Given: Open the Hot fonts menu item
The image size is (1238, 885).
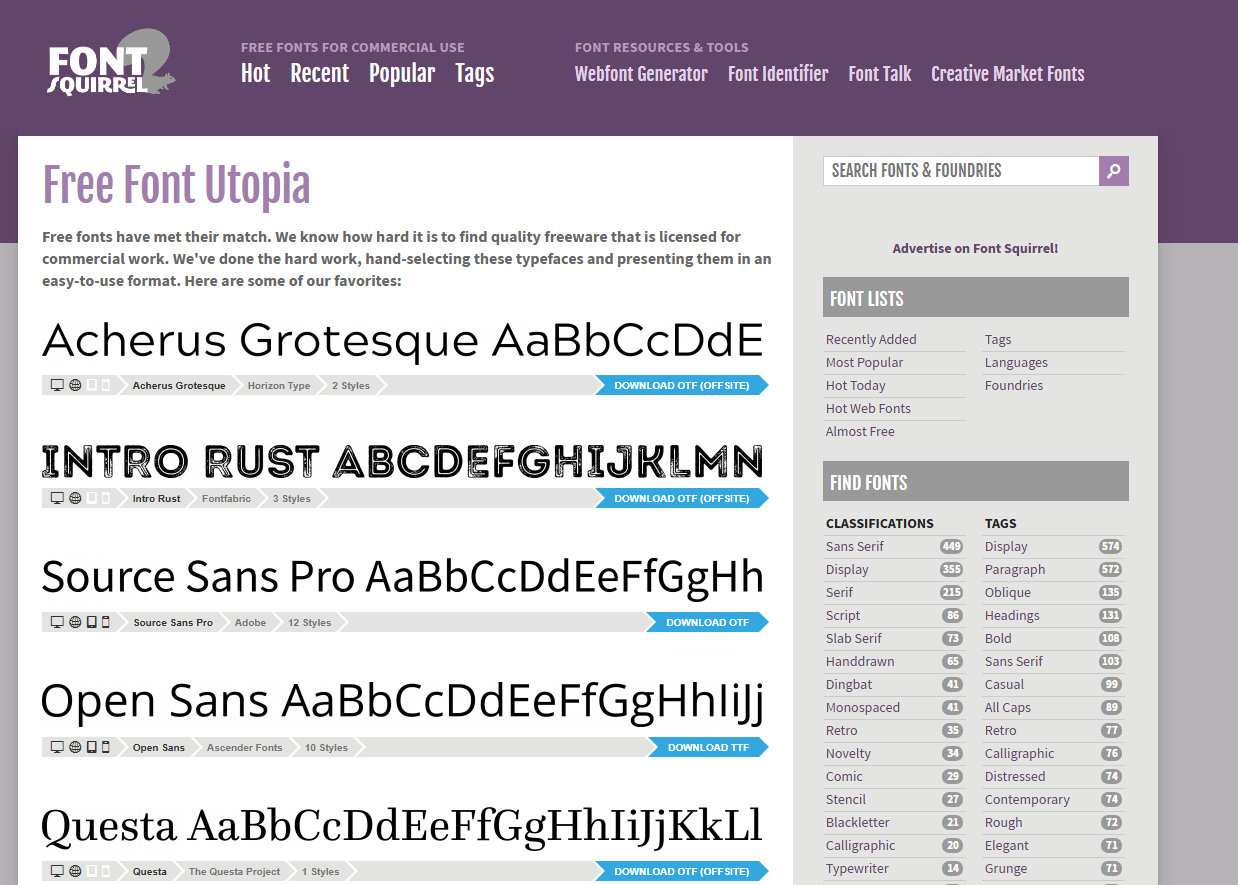Looking at the screenshot, I should coord(255,74).
